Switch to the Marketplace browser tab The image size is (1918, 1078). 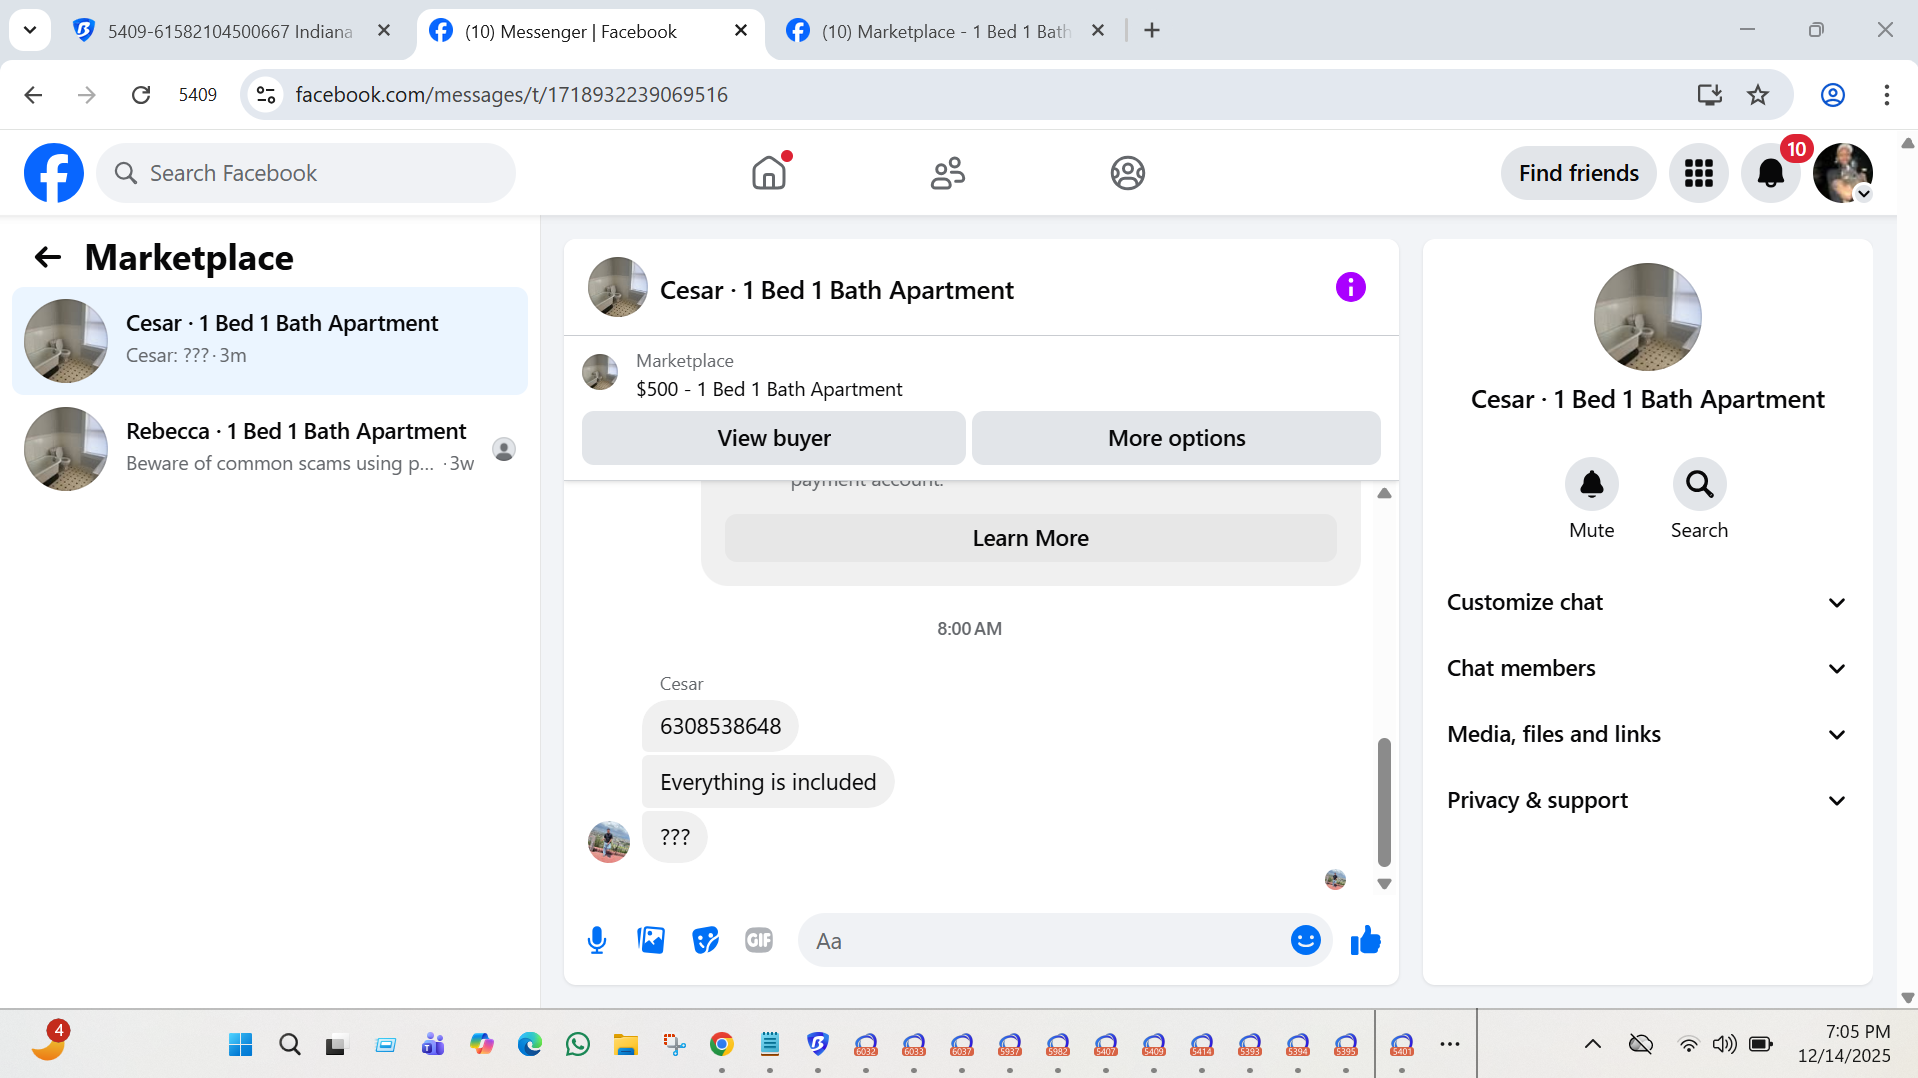click(944, 31)
